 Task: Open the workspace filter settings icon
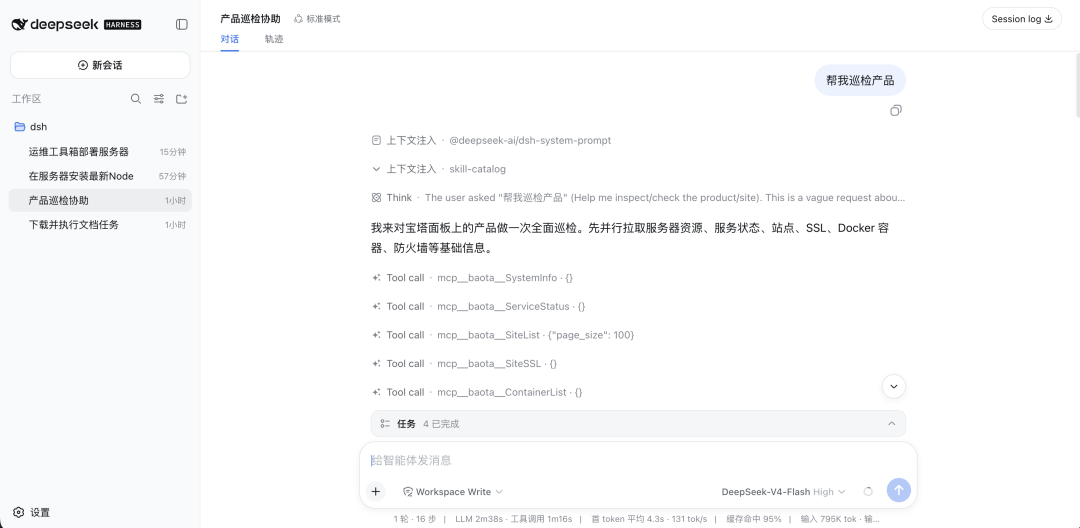158,99
